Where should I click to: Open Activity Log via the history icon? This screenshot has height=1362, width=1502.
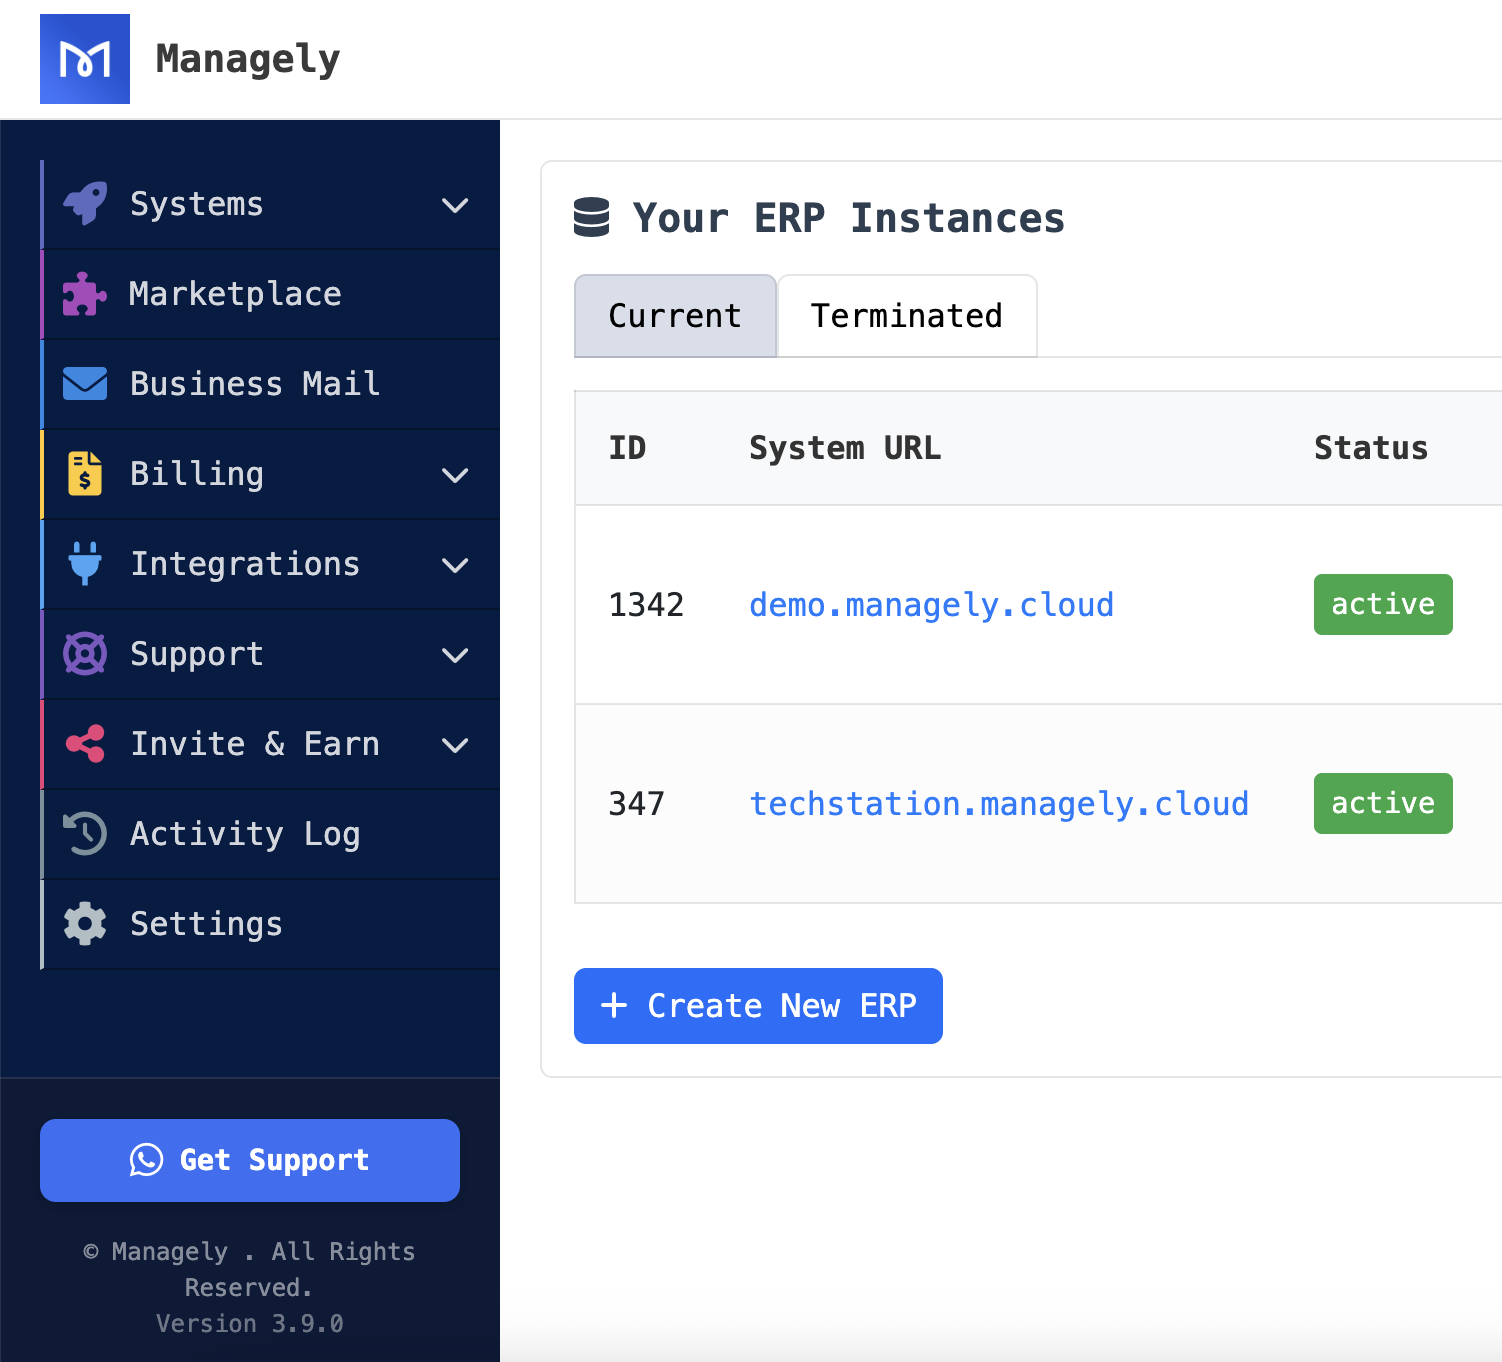[85, 833]
